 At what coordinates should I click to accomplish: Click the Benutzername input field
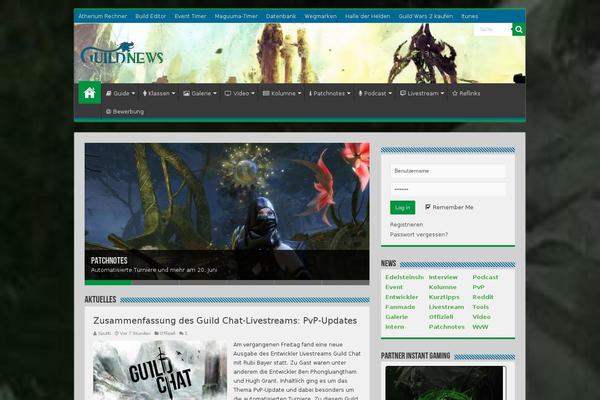click(x=448, y=171)
